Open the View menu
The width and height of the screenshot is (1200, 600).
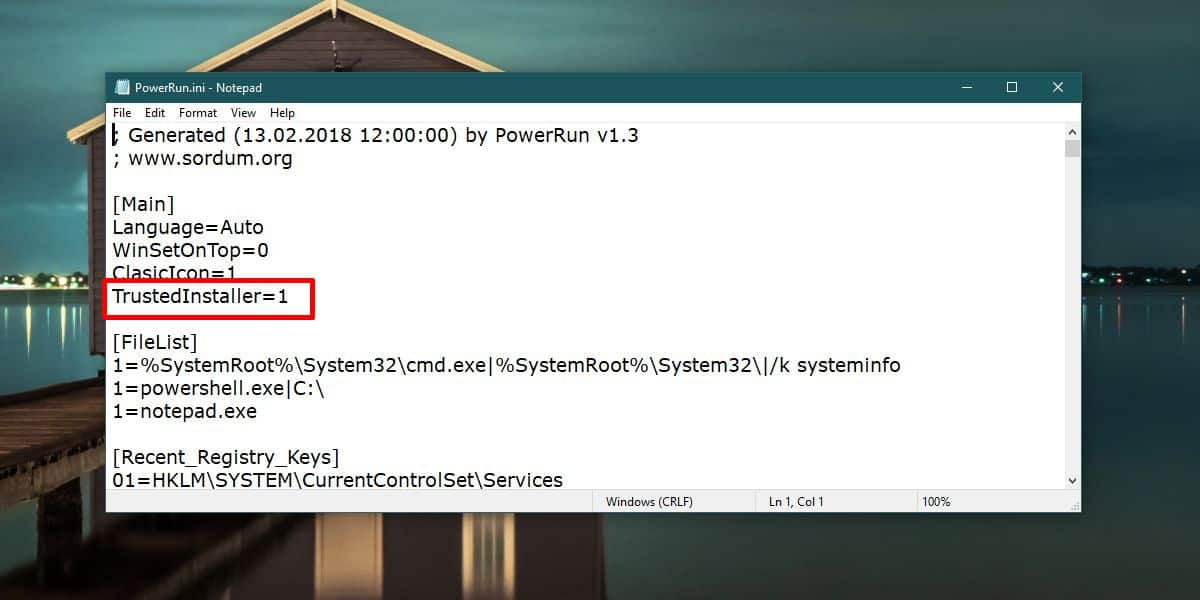[243, 113]
